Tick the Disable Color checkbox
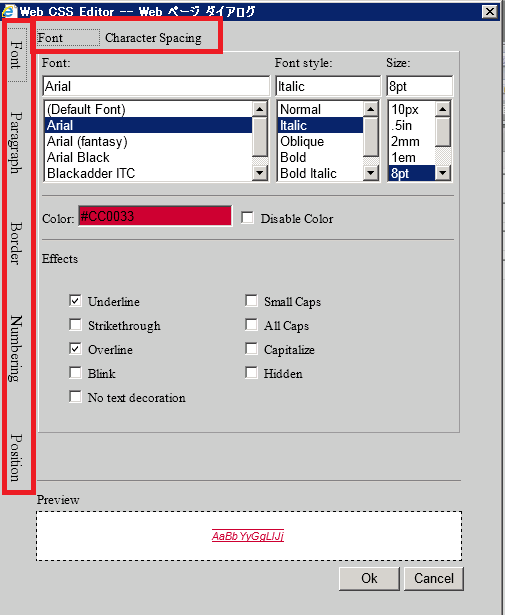This screenshot has height=615, width=505. 247,218
